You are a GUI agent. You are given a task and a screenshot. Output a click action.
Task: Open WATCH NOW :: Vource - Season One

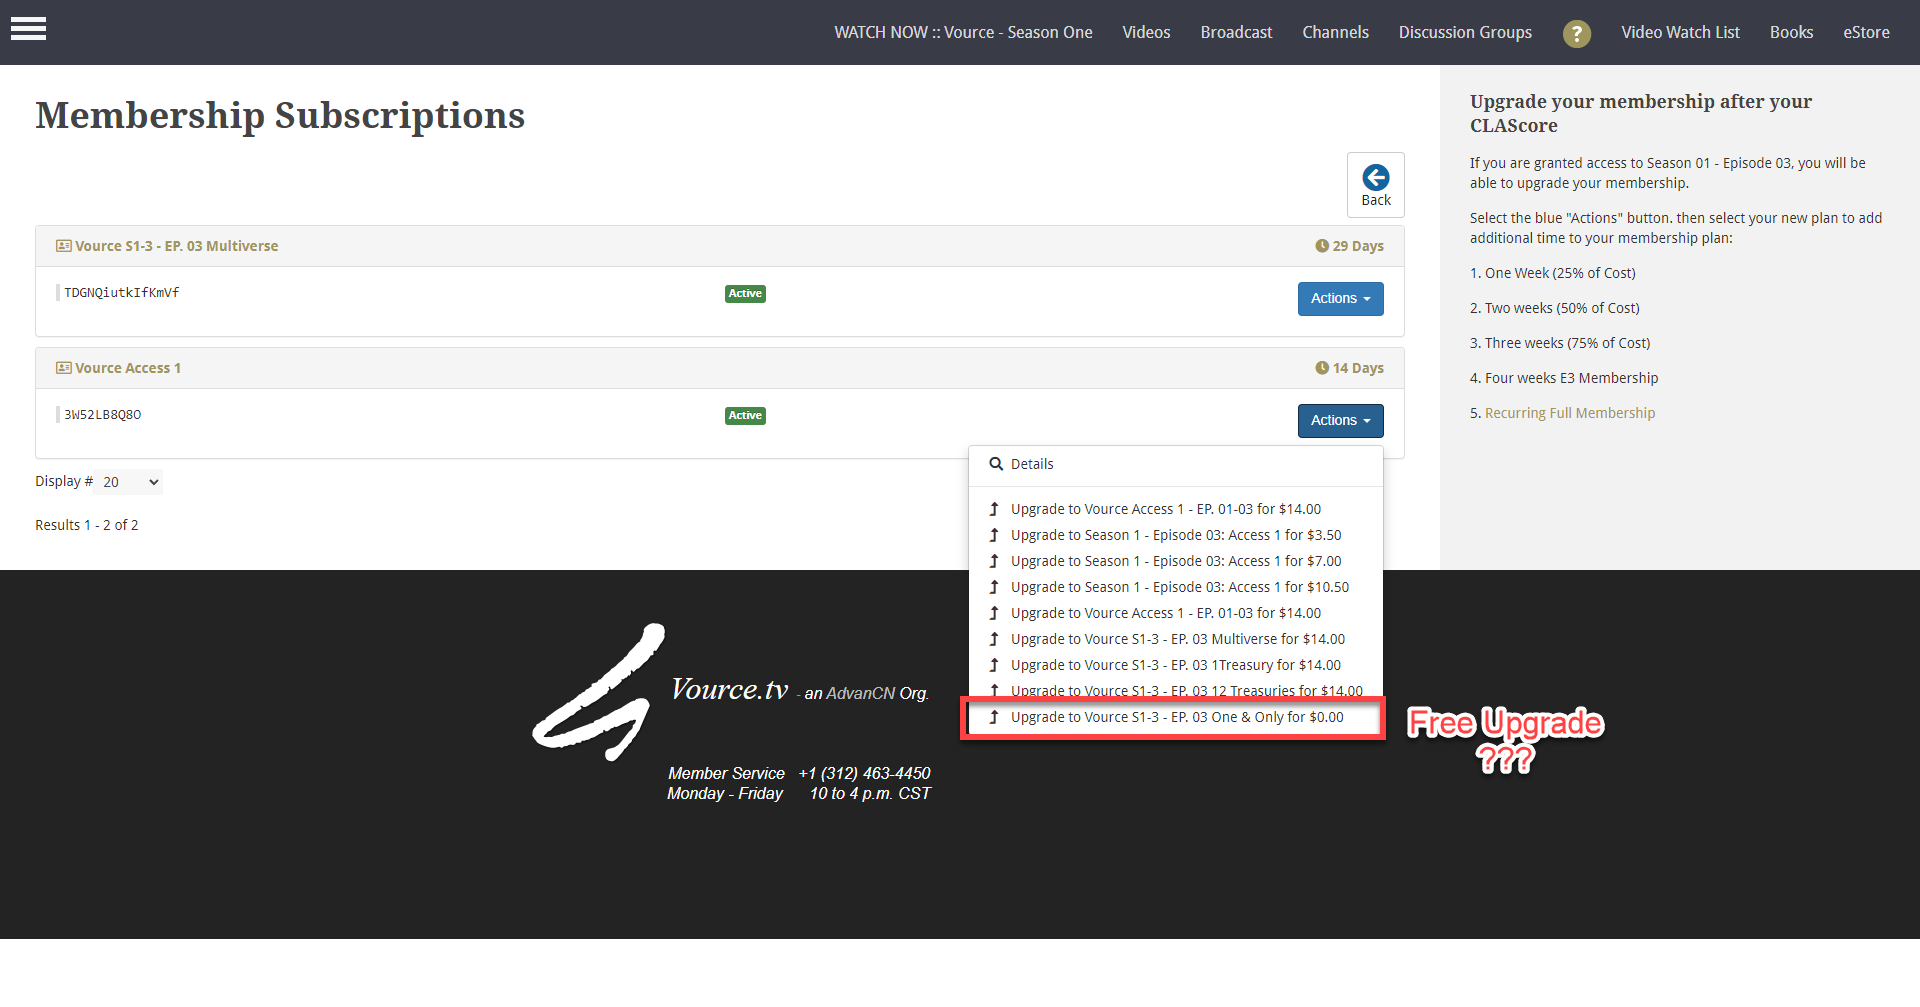963,32
